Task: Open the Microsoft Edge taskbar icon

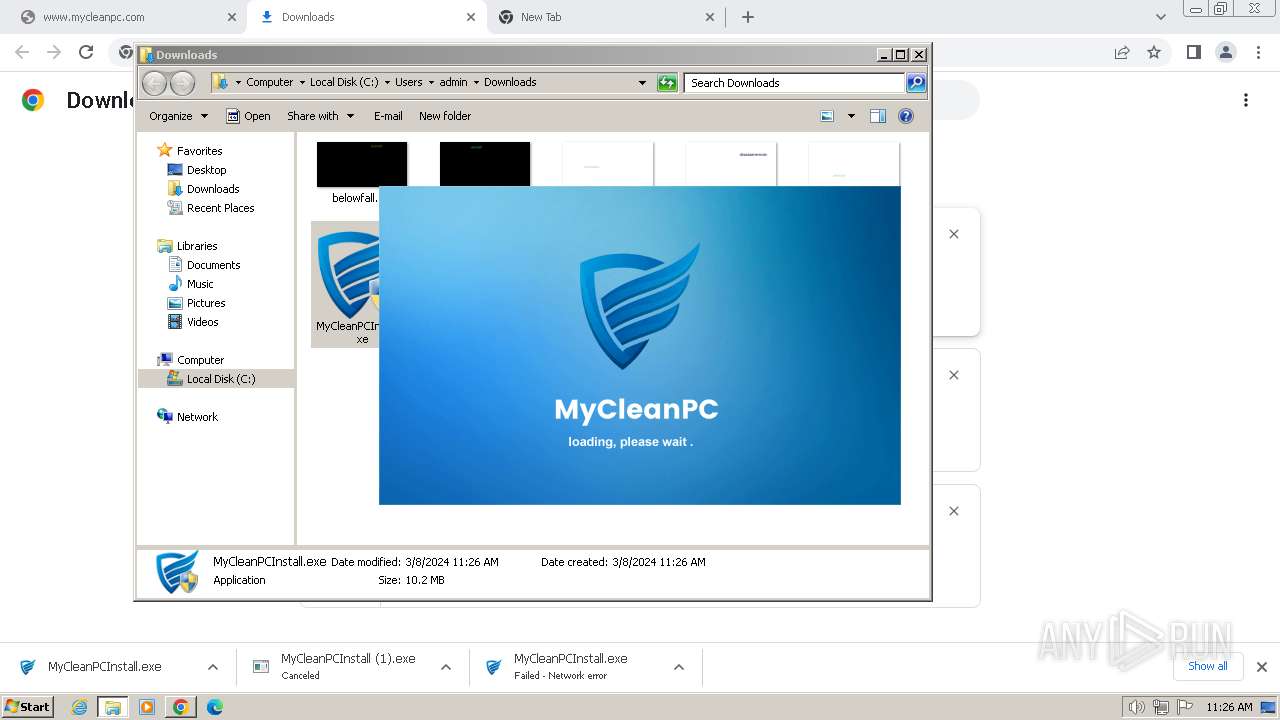Action: [x=214, y=707]
